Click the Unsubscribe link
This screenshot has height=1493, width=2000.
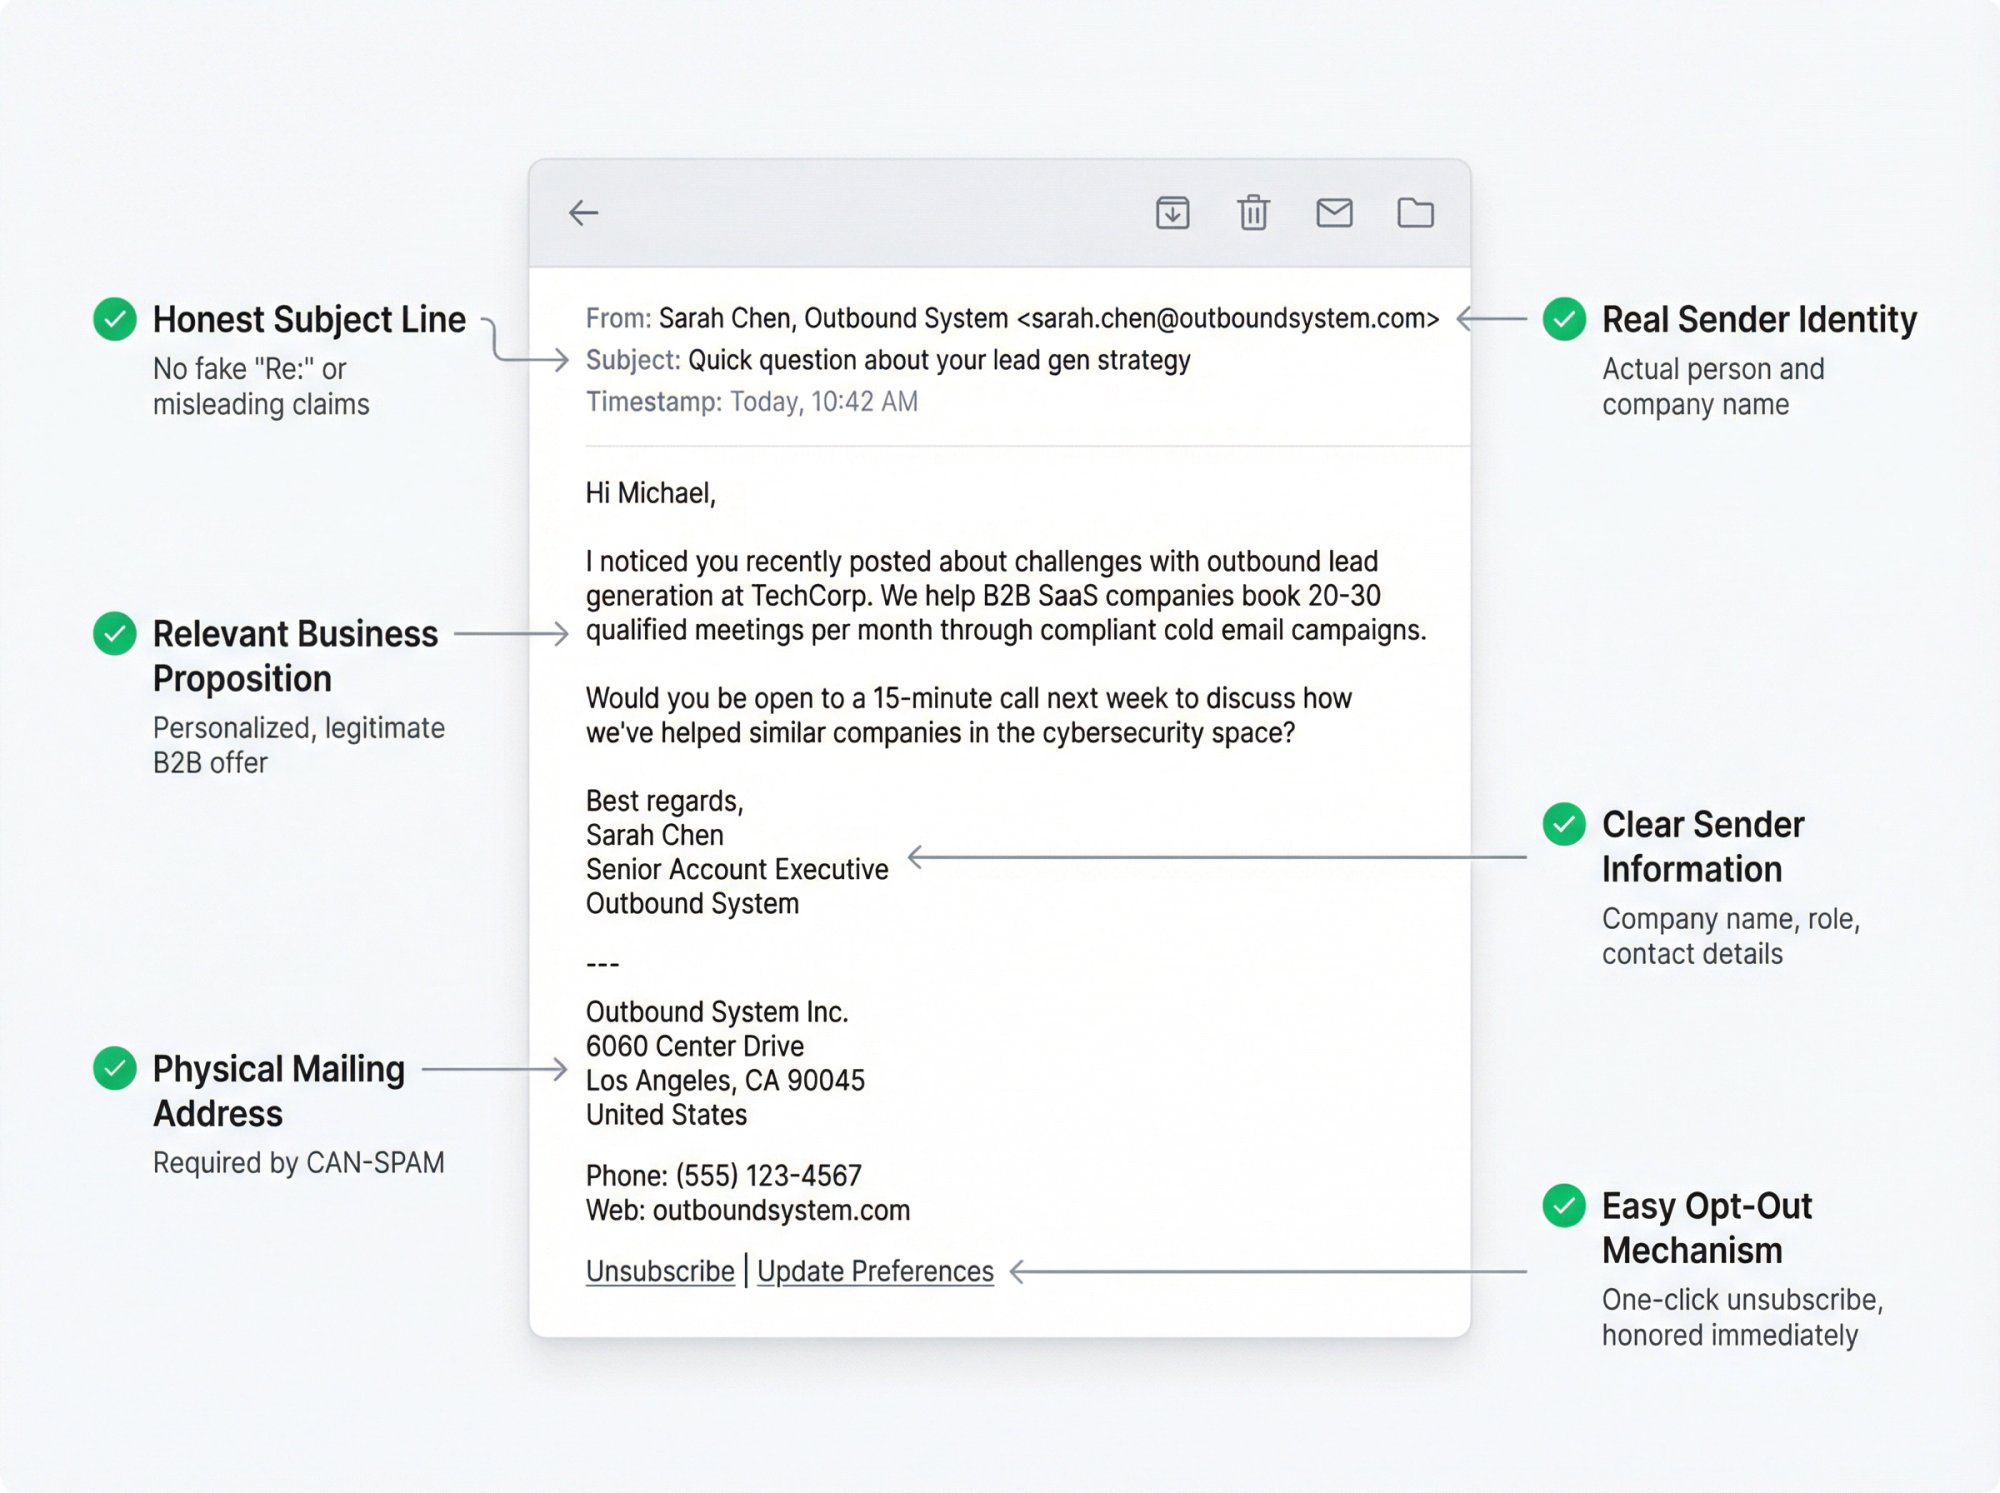[x=660, y=1270]
